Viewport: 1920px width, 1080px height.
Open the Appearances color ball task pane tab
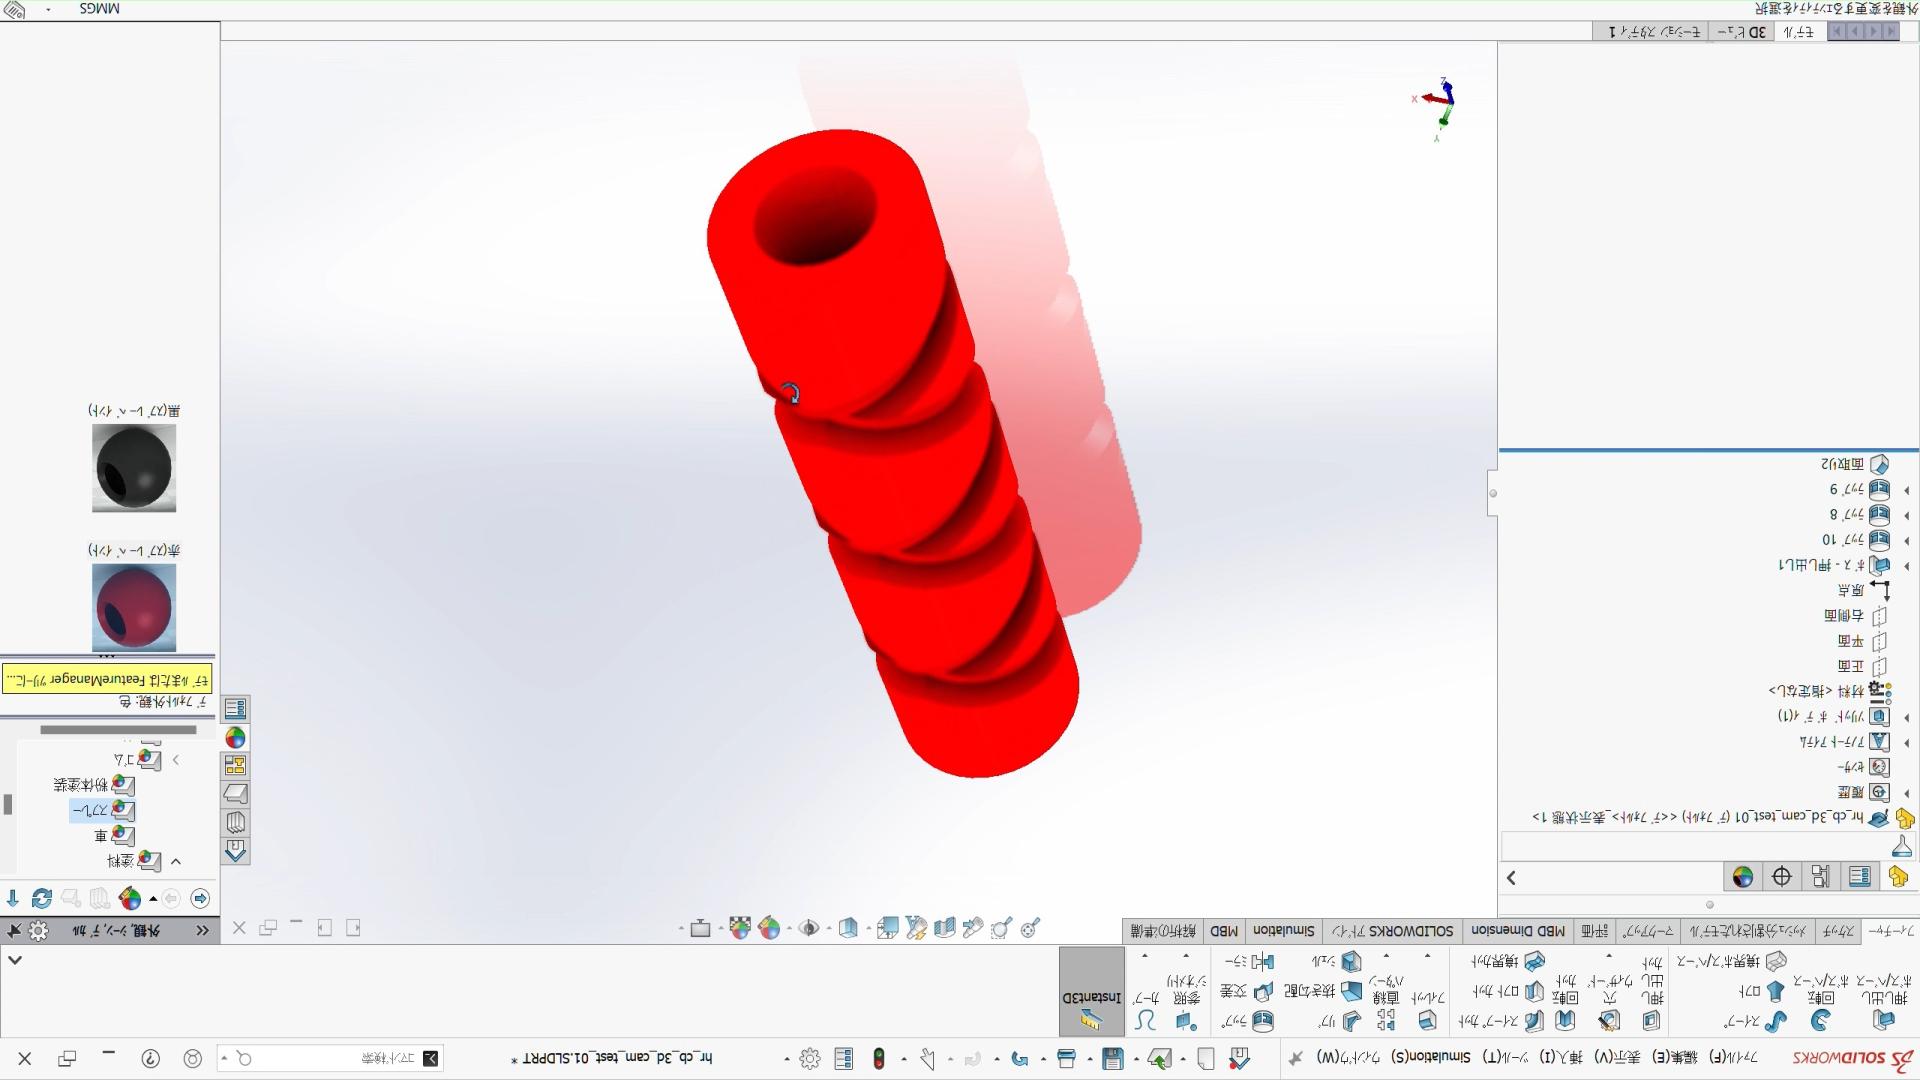pos(235,737)
